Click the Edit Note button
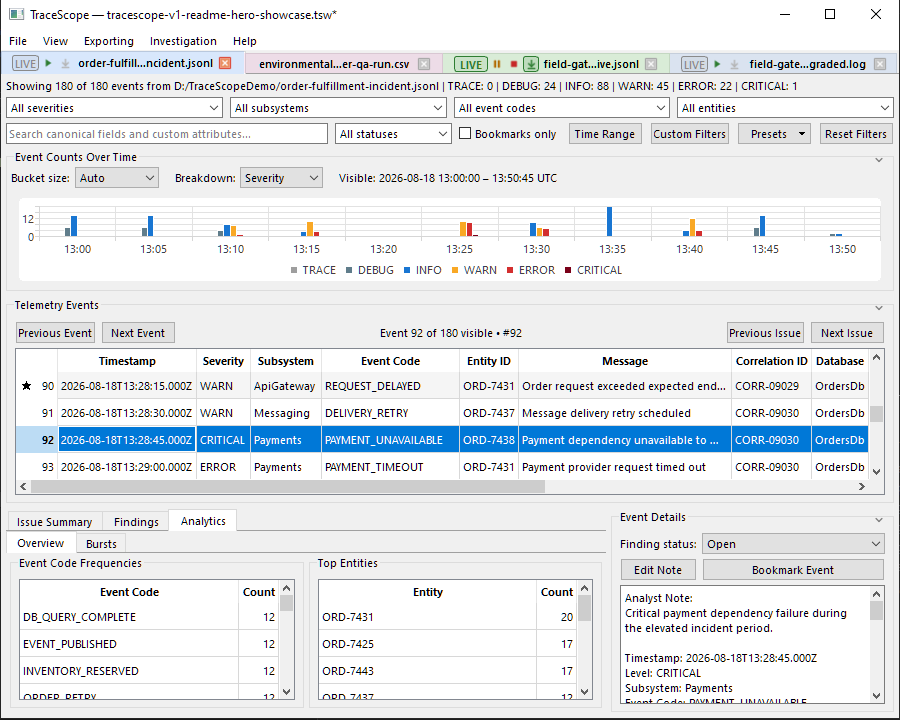 658,570
